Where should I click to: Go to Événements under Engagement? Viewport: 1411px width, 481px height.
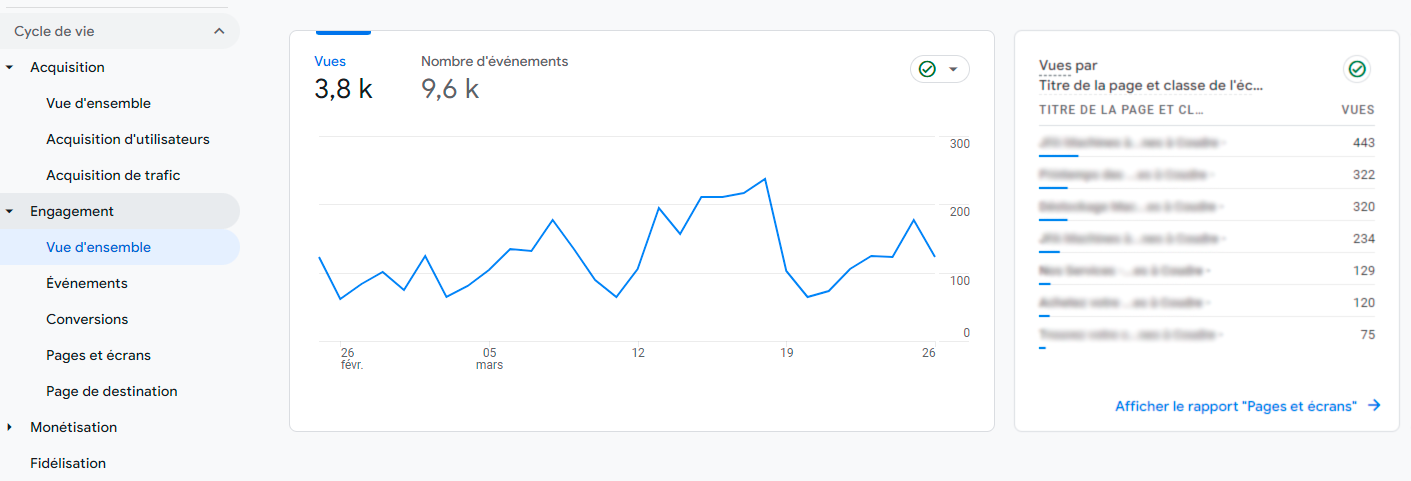[x=87, y=284]
